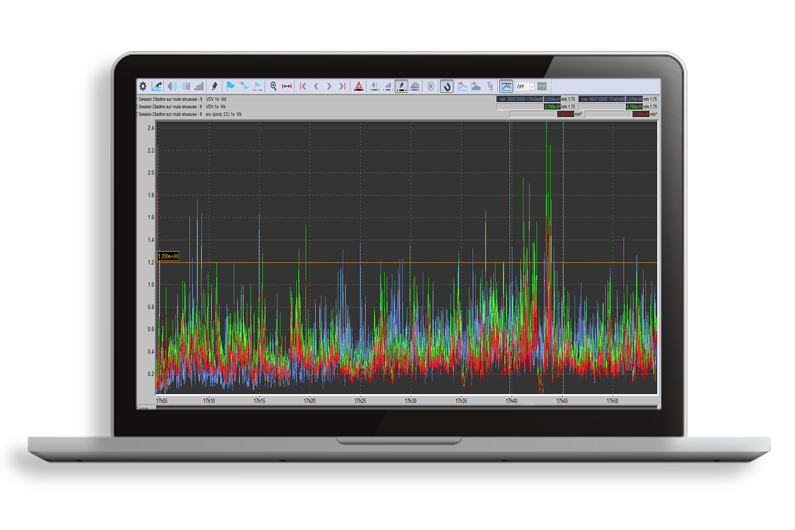795x530 pixels.
Task: Click the red value field in left cursor panel
Action: pyautogui.click(x=566, y=114)
